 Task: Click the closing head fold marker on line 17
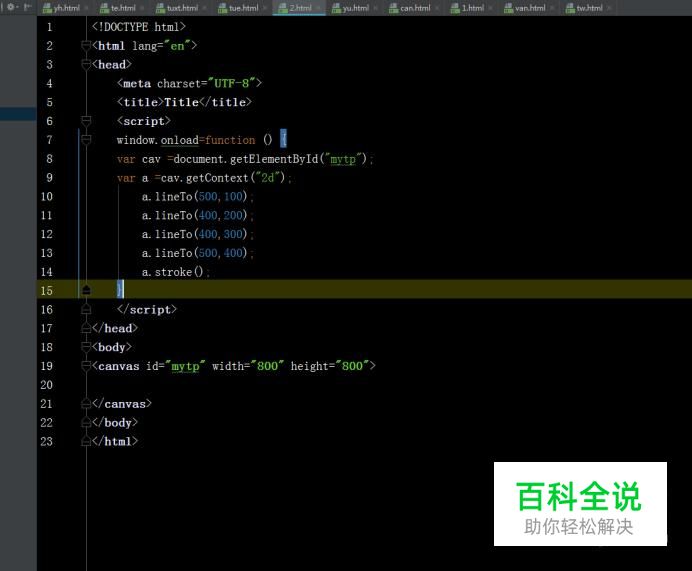(86, 328)
